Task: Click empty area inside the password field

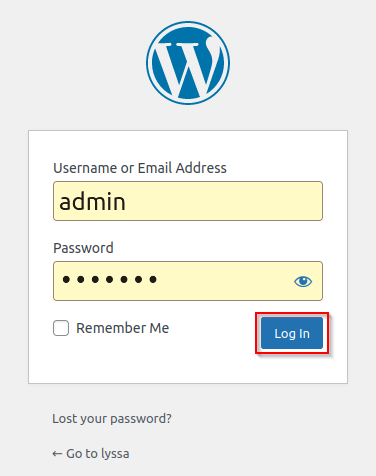Action: click(223, 281)
